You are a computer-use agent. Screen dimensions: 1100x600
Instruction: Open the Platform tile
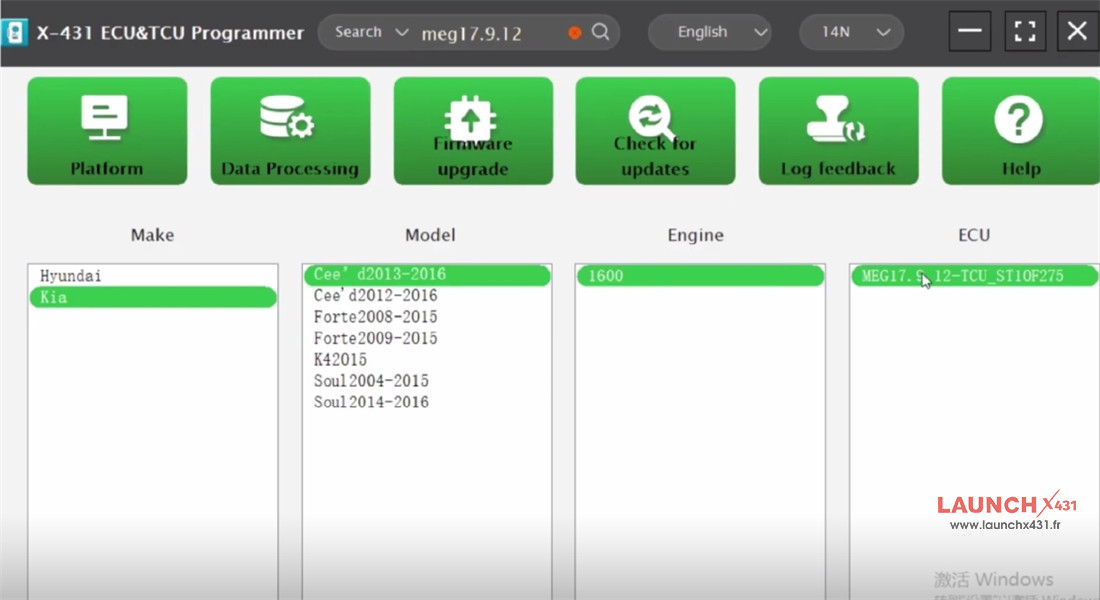[x=107, y=131]
